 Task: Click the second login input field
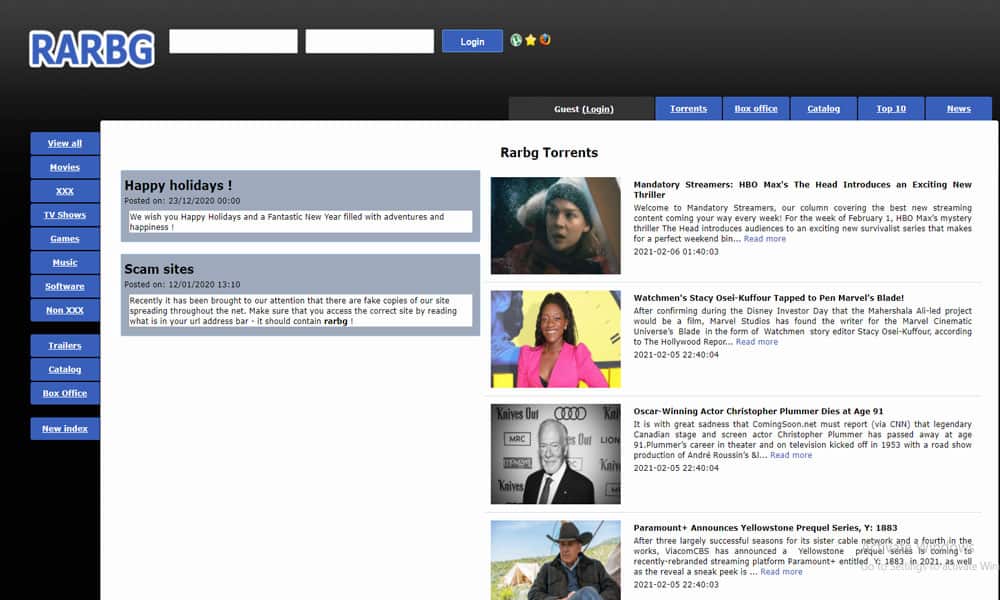[370, 41]
